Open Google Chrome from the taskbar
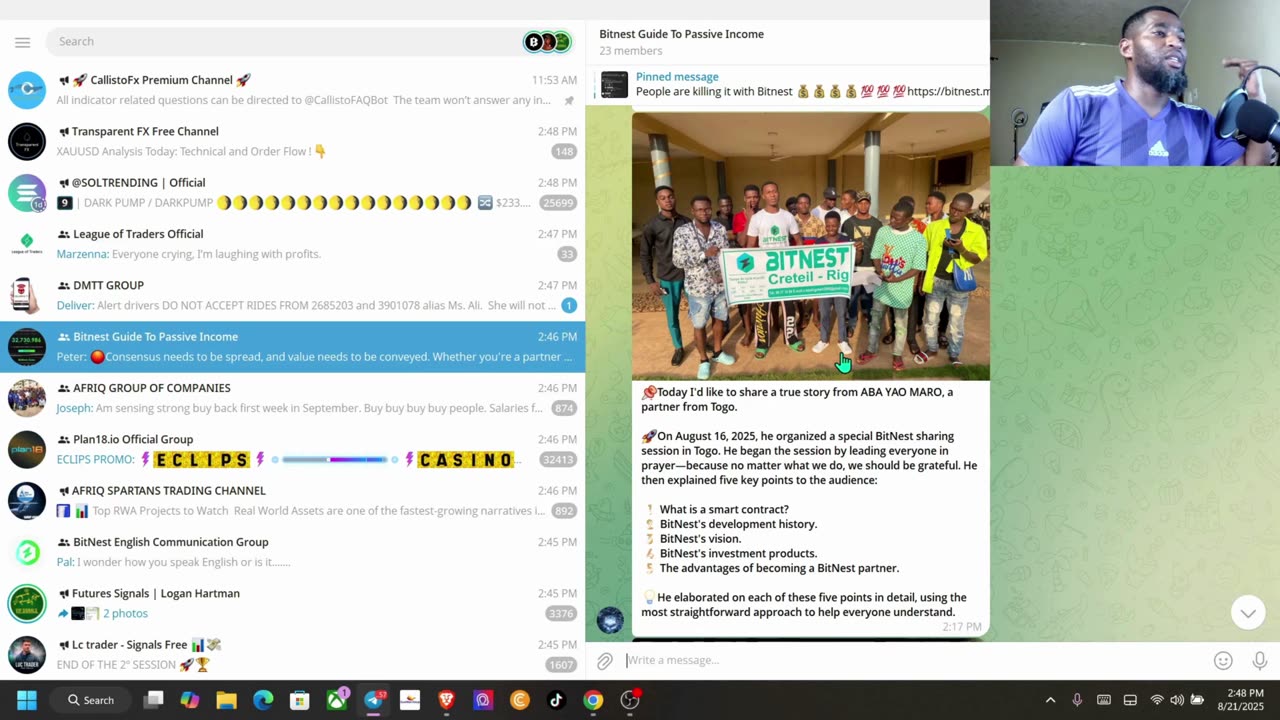Viewport: 1280px width, 720px height. tap(593, 700)
